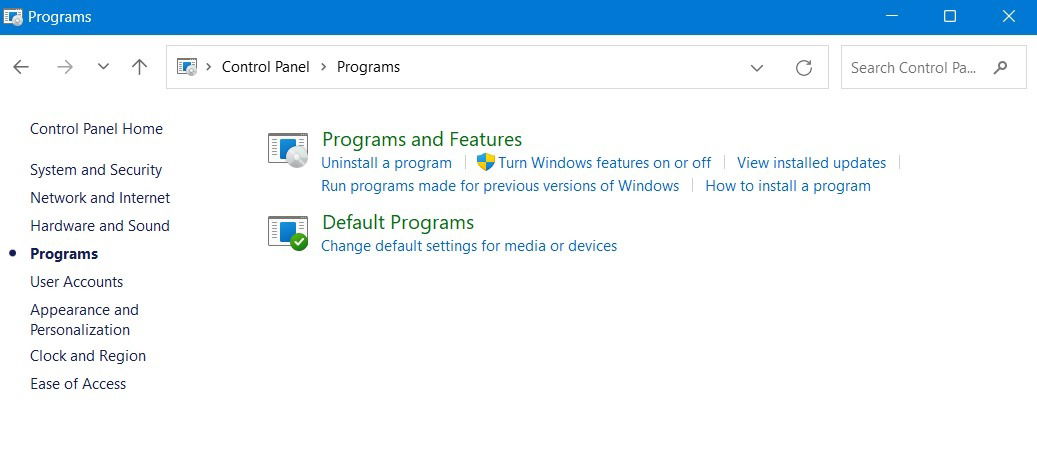
Task: Click the magnifier search icon
Action: (x=1001, y=67)
